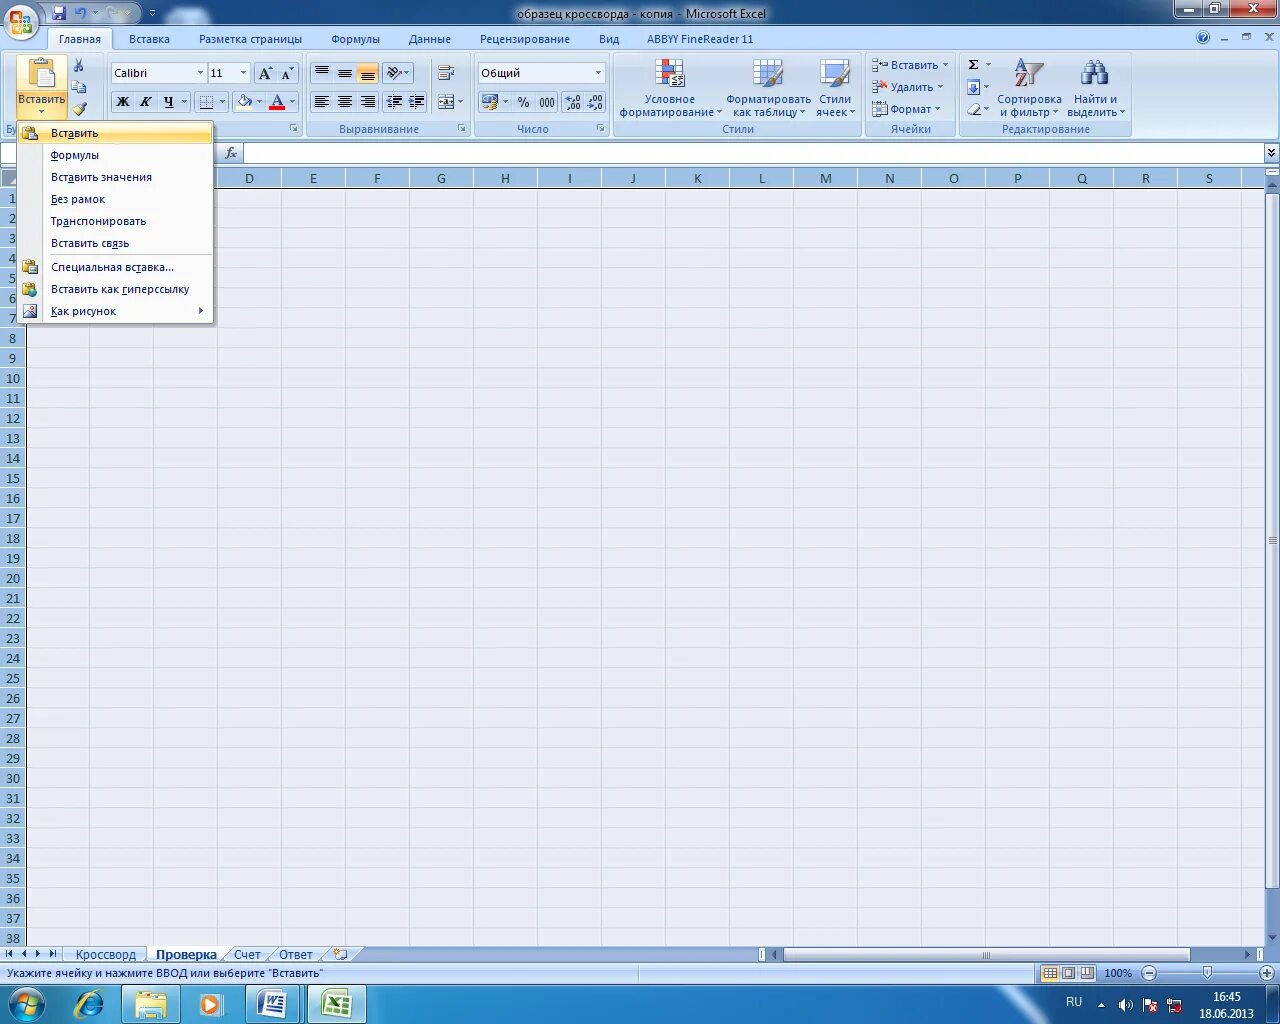Open Сортировка и фильтр dropdown
1280x1024 pixels.
pyautogui.click(x=1029, y=88)
